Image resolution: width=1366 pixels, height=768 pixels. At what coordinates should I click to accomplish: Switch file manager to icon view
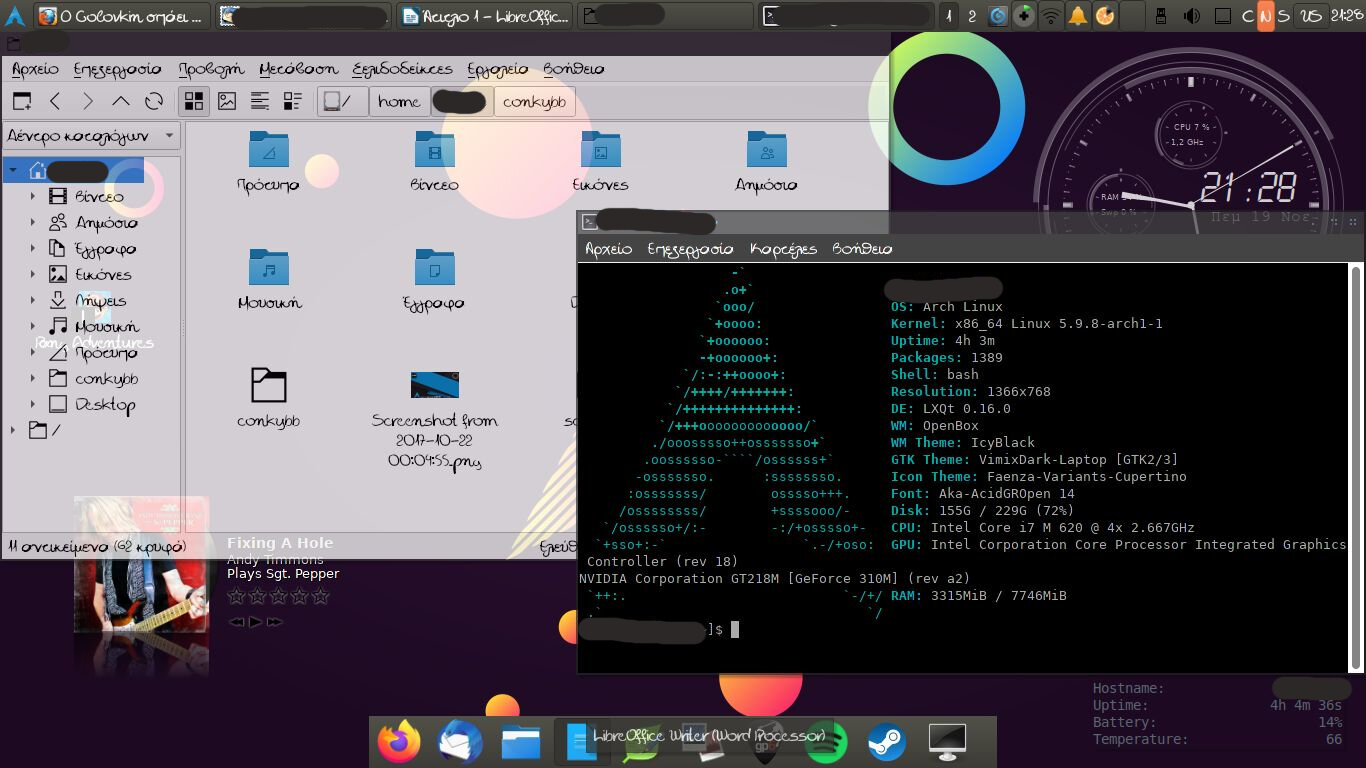[x=194, y=101]
